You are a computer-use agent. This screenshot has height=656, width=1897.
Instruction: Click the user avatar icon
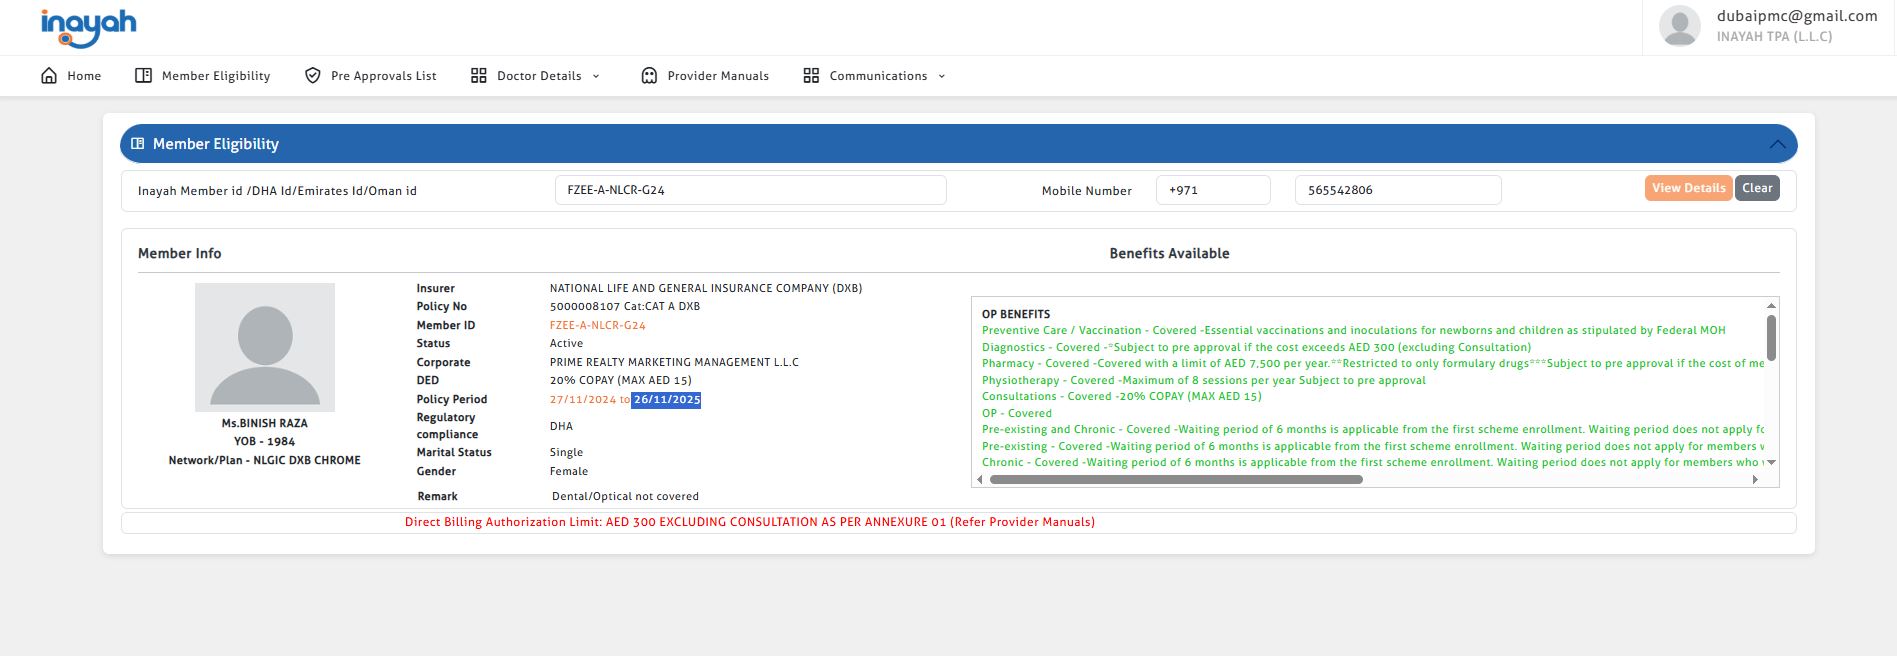(1679, 26)
